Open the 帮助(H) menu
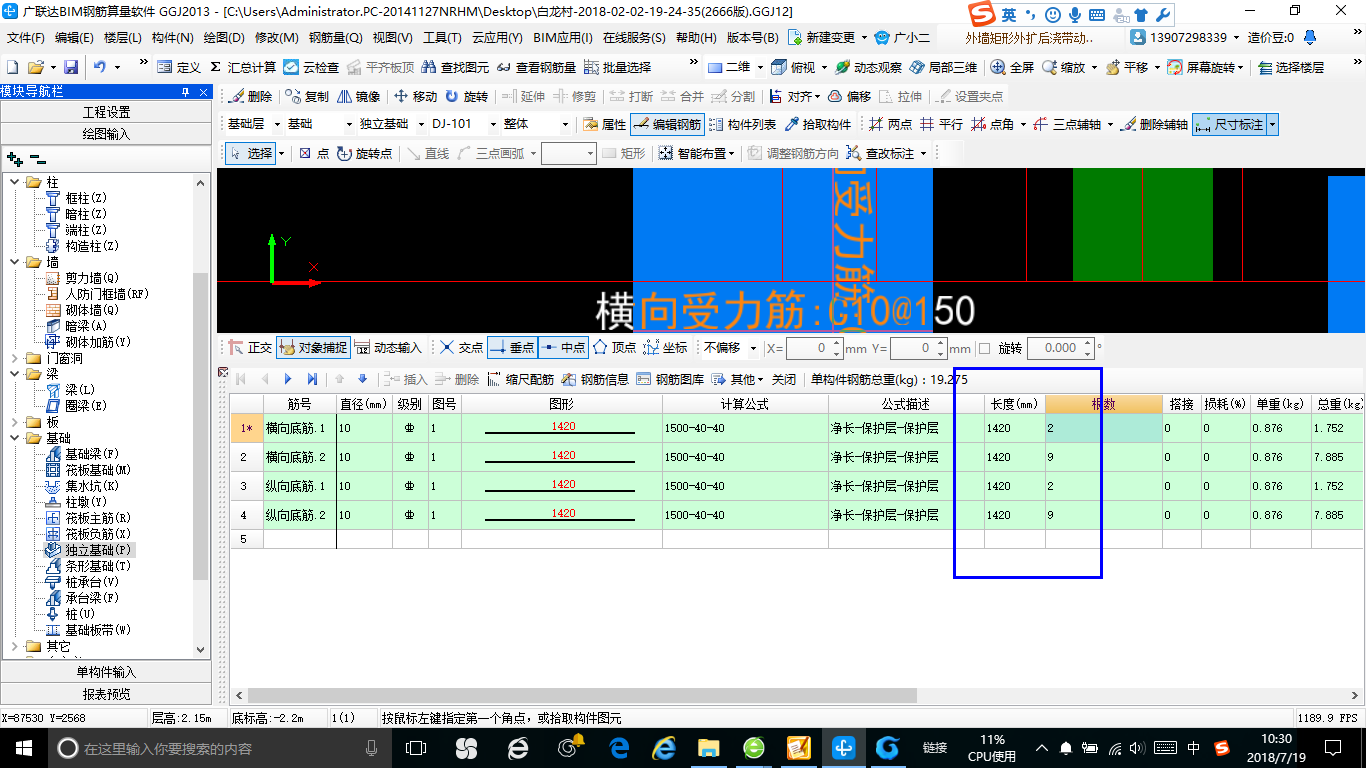1366x768 pixels. click(x=696, y=37)
